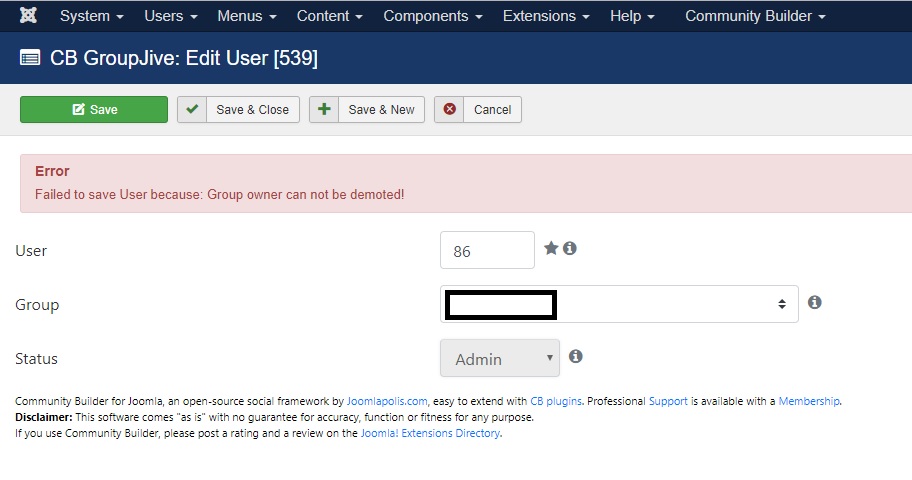Open the CB plugins link
The image size is (912, 480).
pos(555,401)
